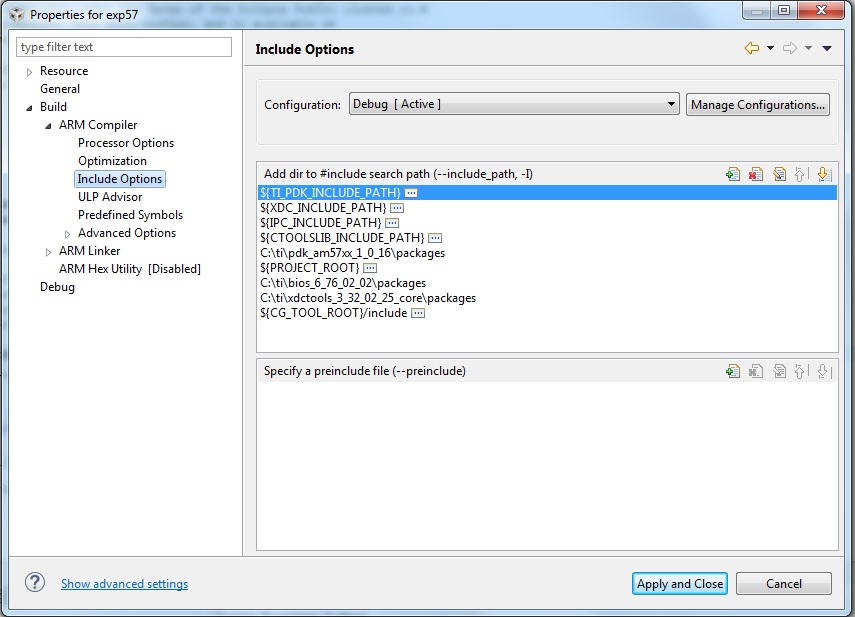Add a preinclude file
This screenshot has width=855, height=617.
point(732,370)
